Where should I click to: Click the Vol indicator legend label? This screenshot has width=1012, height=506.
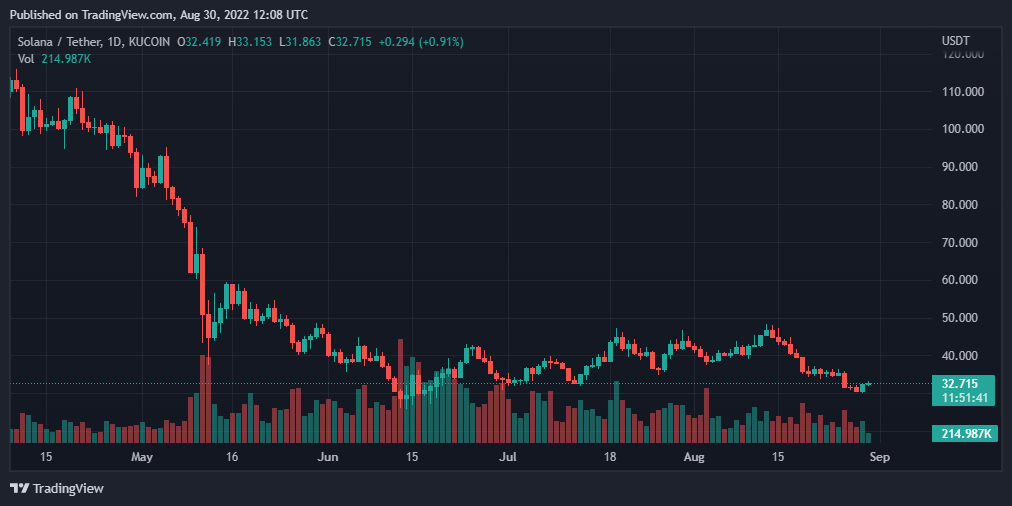[x=26, y=59]
